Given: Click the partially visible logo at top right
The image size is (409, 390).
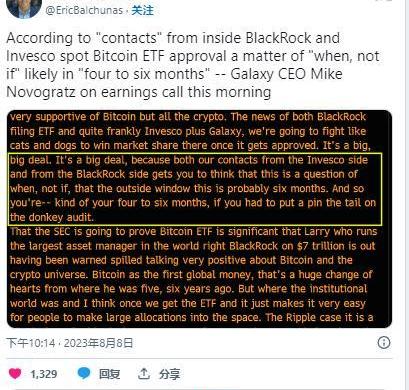Looking at the screenshot, I should click(384, 1).
